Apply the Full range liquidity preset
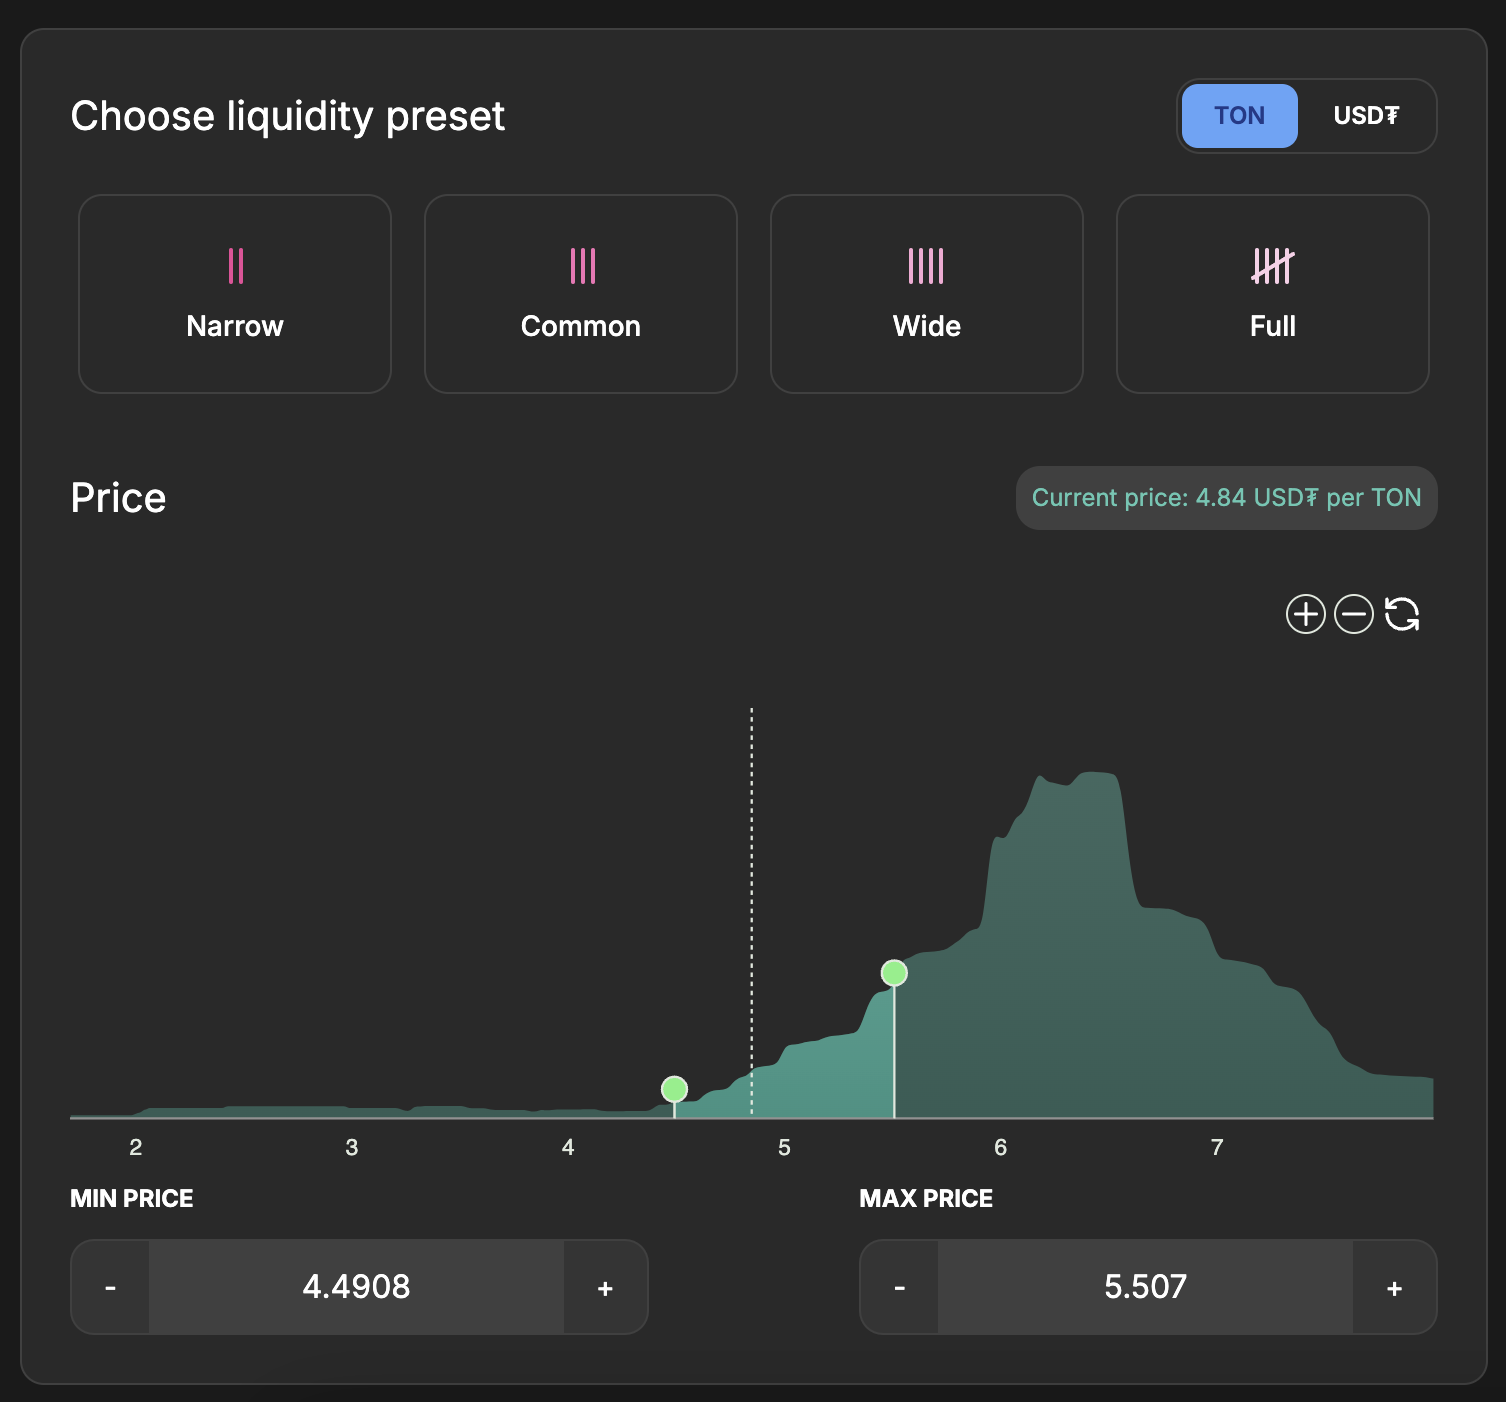 click(x=1272, y=294)
